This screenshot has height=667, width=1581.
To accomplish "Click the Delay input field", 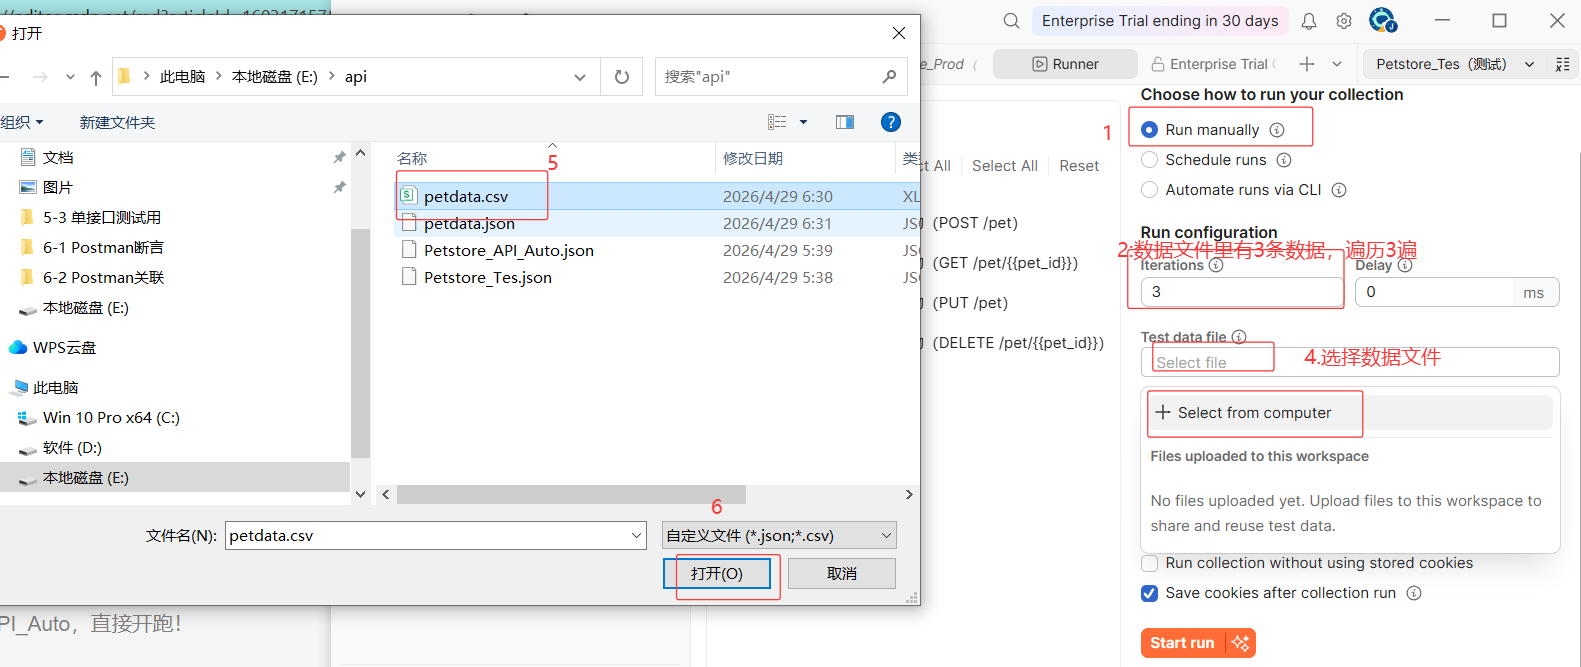I will point(1434,292).
